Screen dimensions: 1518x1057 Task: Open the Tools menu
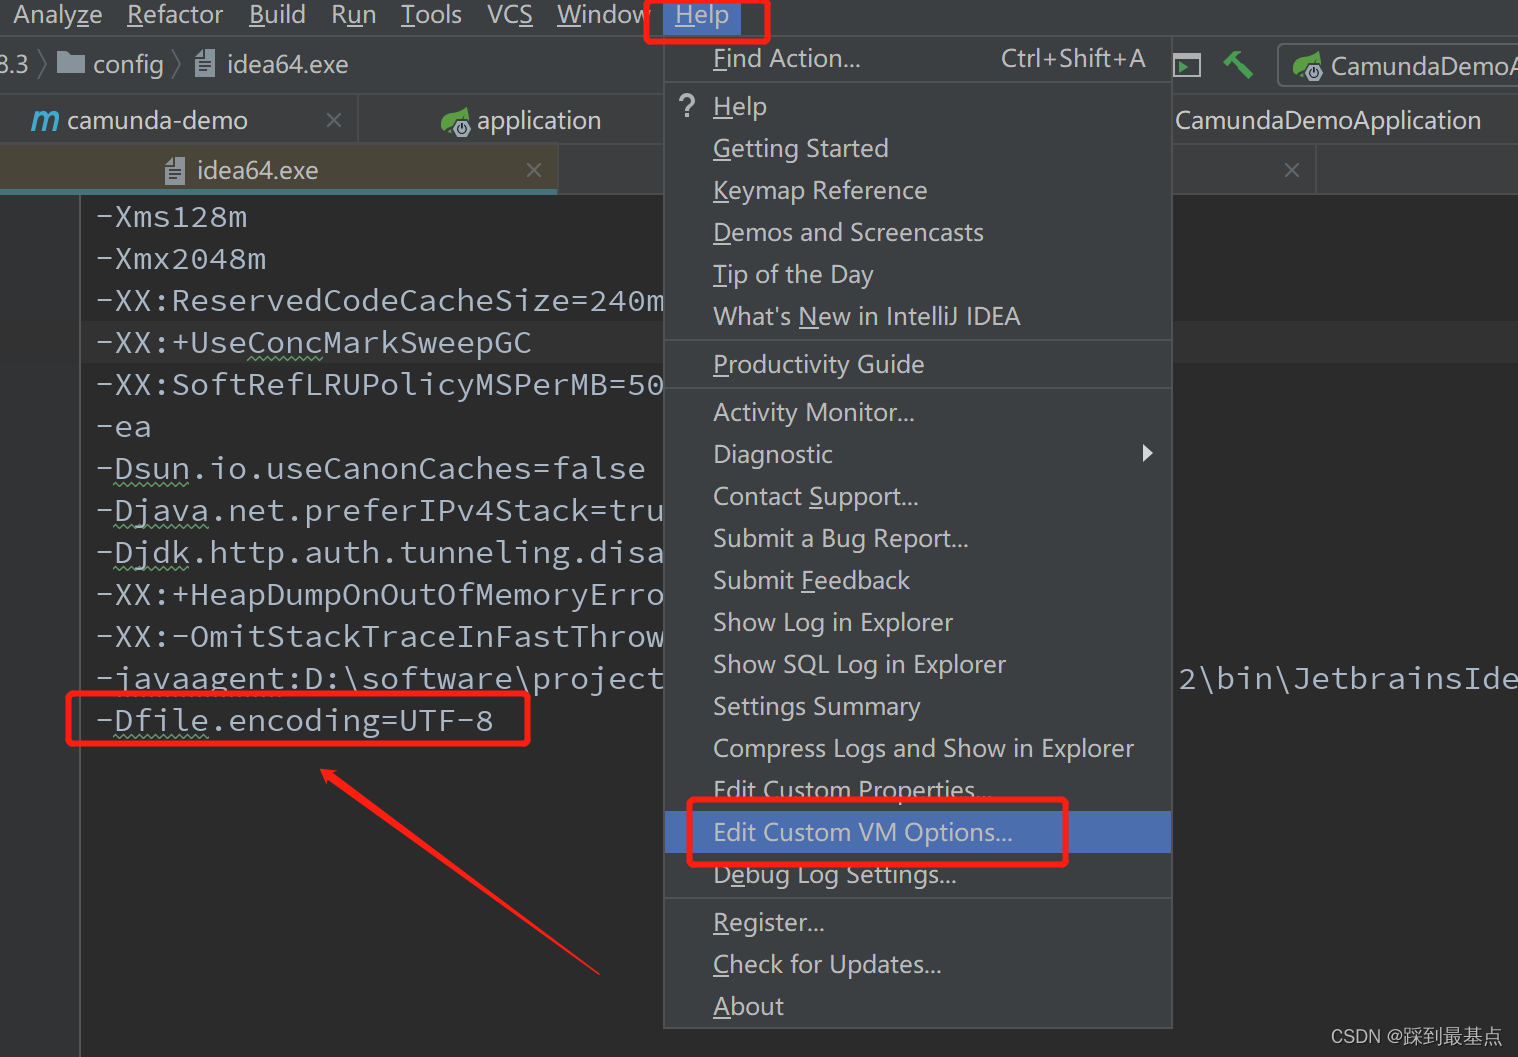point(431,15)
